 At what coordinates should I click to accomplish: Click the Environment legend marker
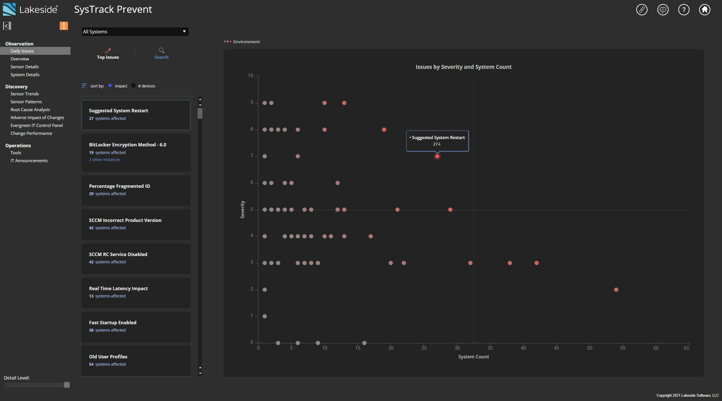[x=227, y=41]
